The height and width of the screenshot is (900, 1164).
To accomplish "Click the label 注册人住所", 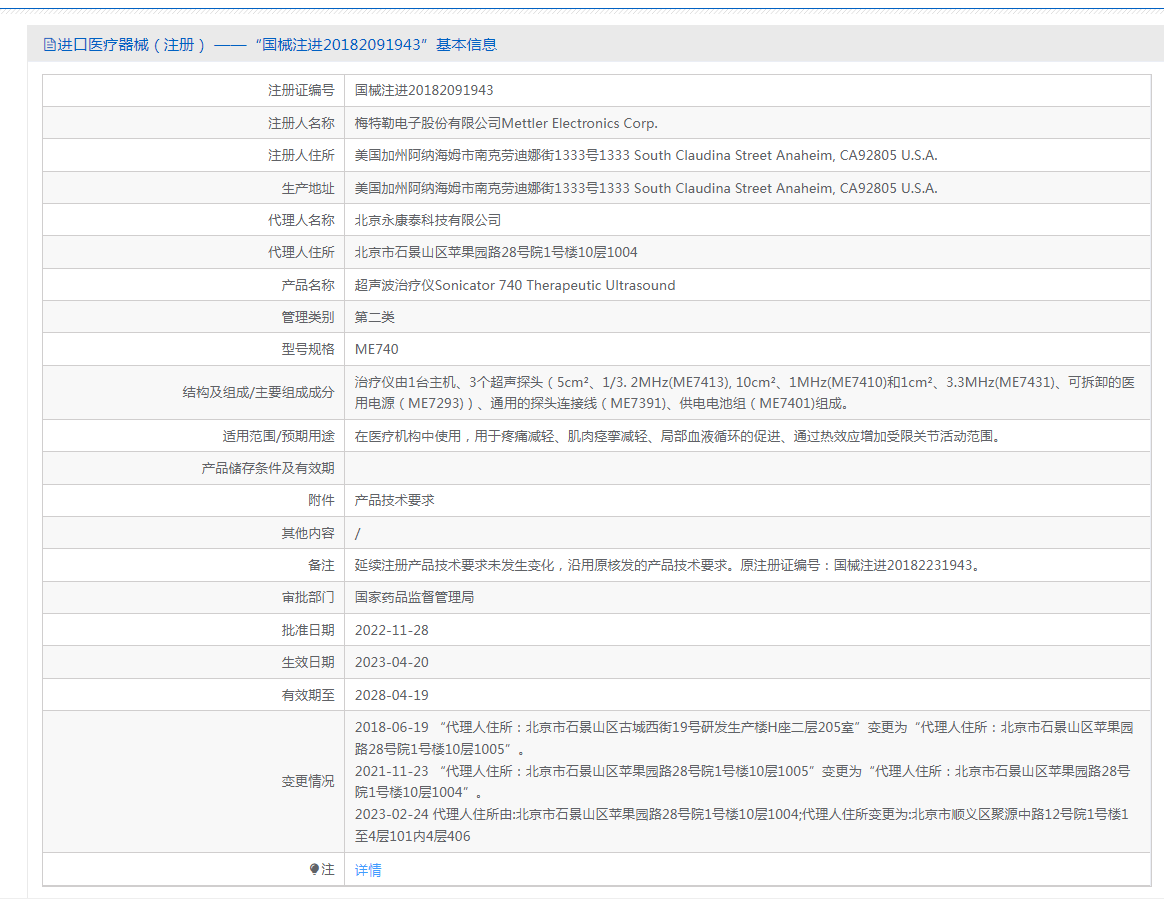I will [301, 155].
